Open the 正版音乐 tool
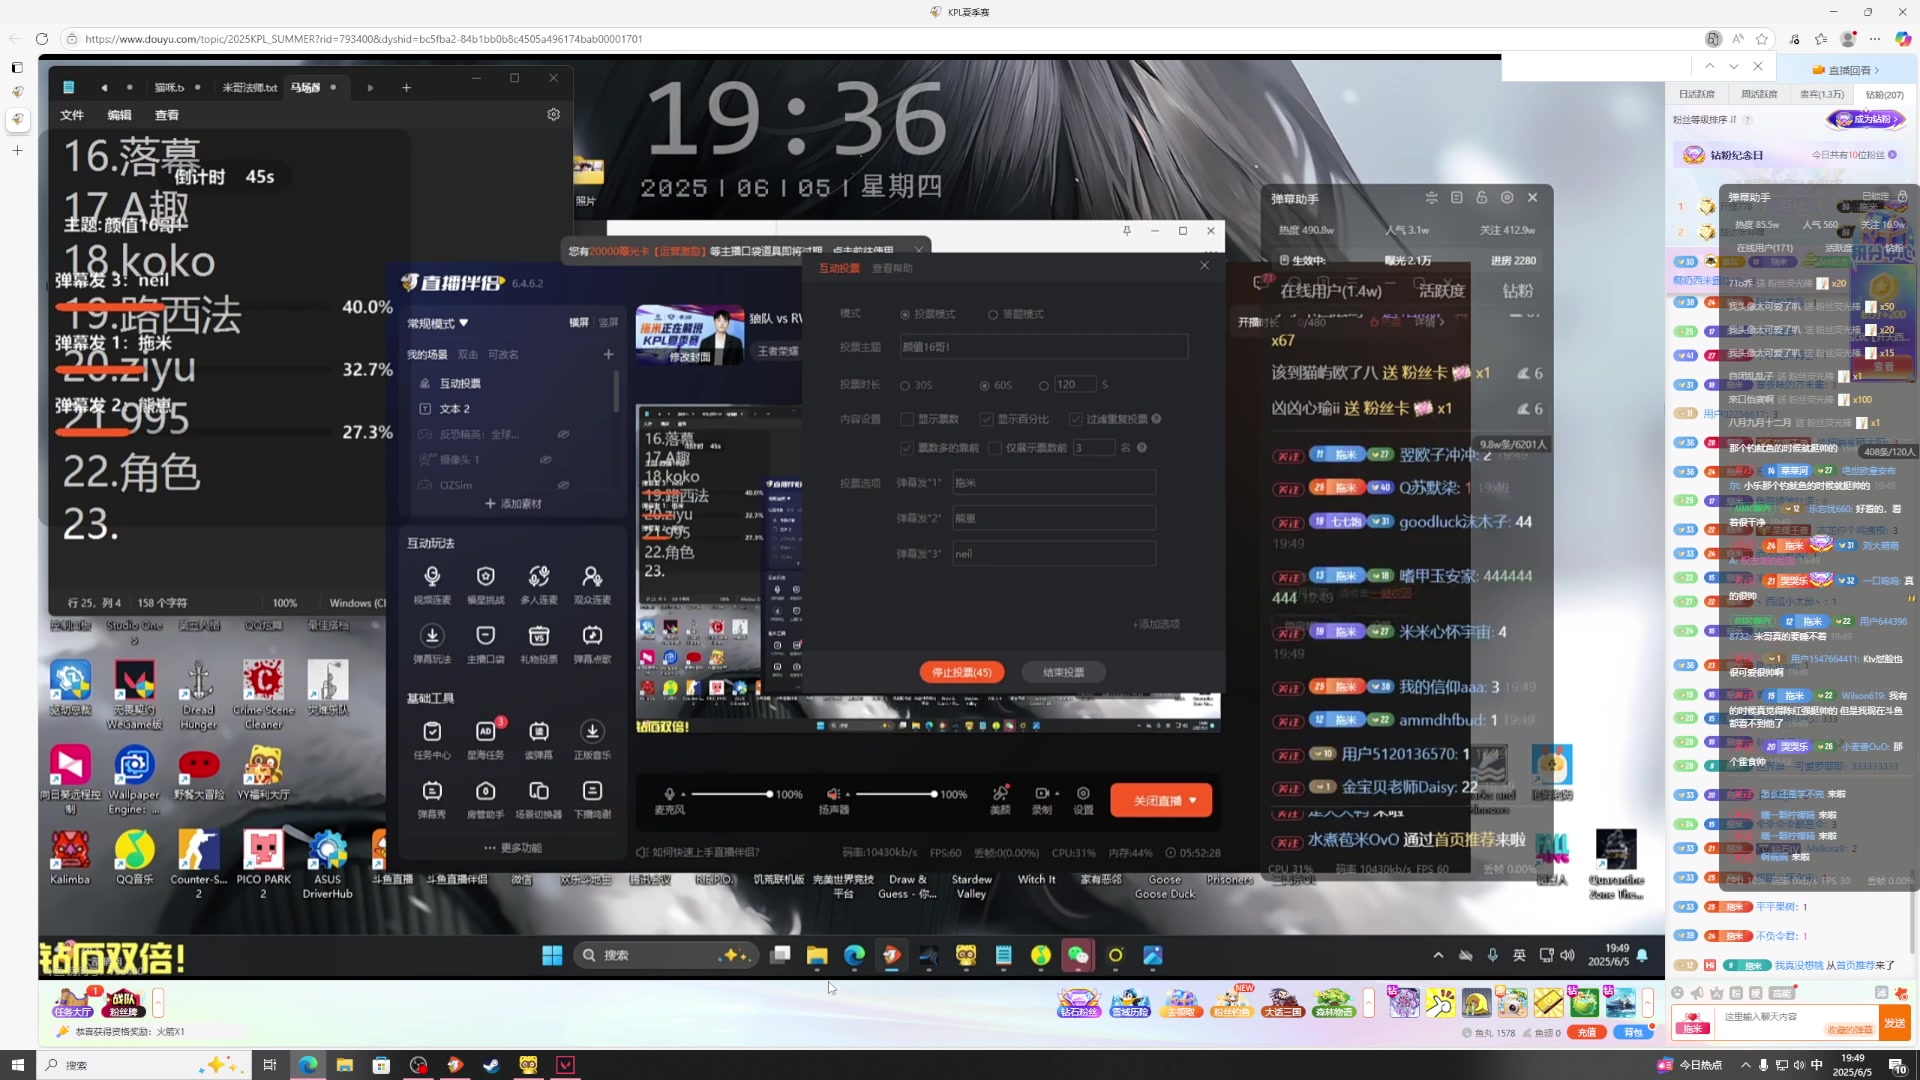Viewport: 1920px width, 1080px height. (592, 740)
